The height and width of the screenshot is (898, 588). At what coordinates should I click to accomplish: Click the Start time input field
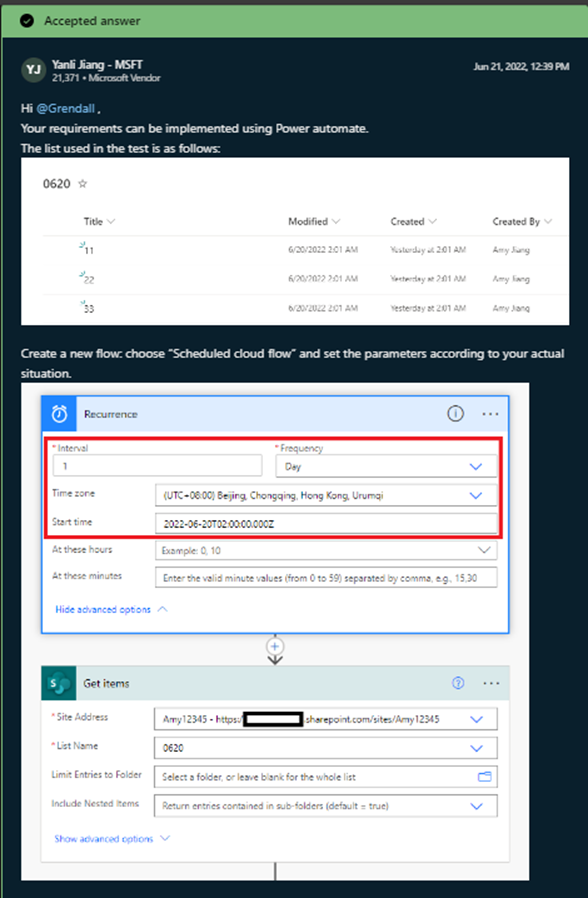pos(326,523)
